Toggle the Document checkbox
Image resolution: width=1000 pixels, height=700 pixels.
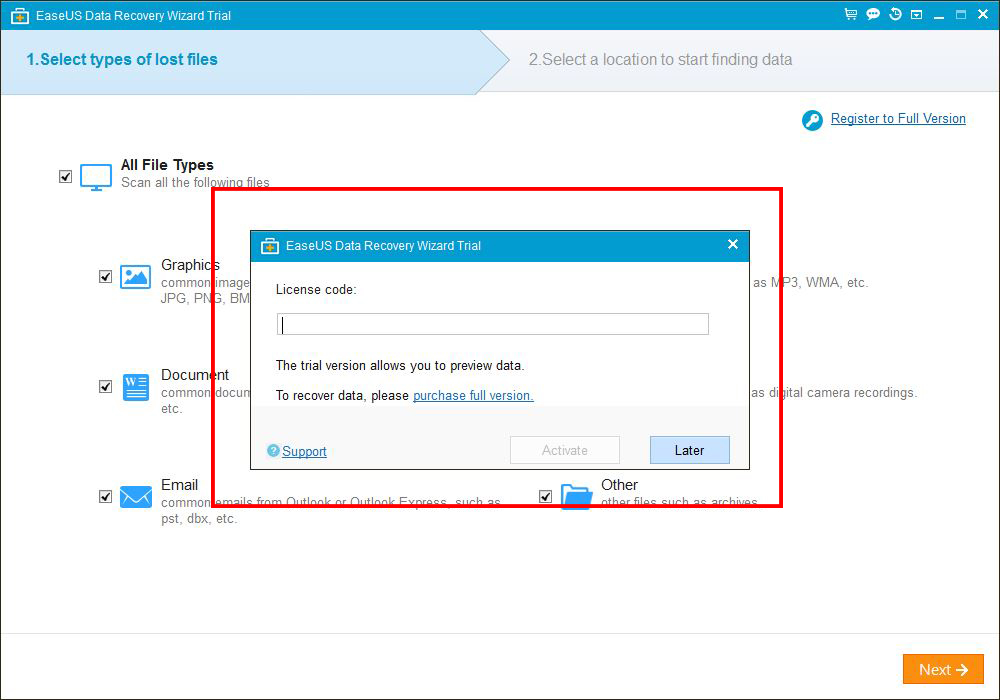click(105, 386)
